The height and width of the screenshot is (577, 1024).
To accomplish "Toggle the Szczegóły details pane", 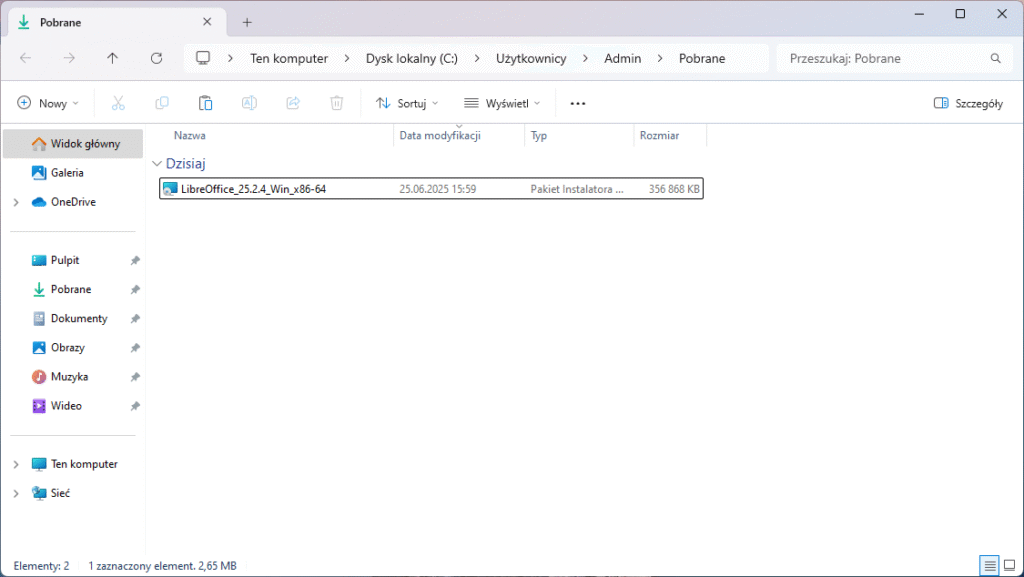I will [967, 103].
